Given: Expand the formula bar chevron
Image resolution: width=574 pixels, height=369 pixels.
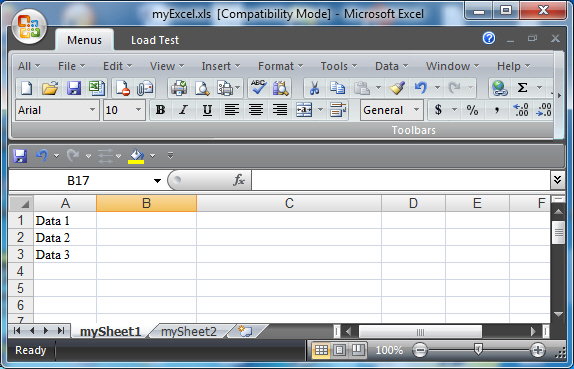Looking at the screenshot, I should click(x=557, y=180).
